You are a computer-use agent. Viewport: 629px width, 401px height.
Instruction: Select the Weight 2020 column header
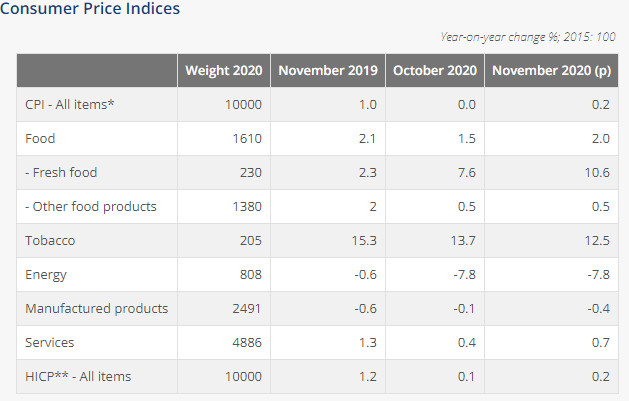(224, 70)
